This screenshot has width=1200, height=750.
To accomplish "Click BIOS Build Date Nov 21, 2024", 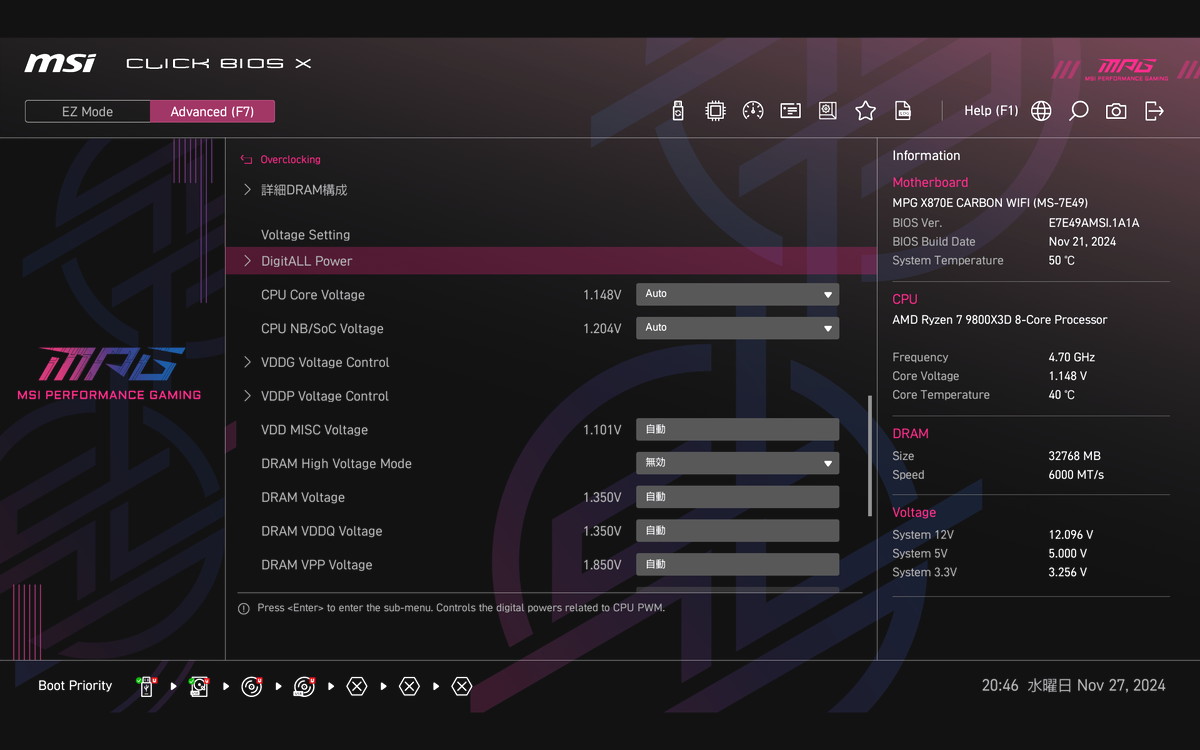I will tap(1082, 242).
